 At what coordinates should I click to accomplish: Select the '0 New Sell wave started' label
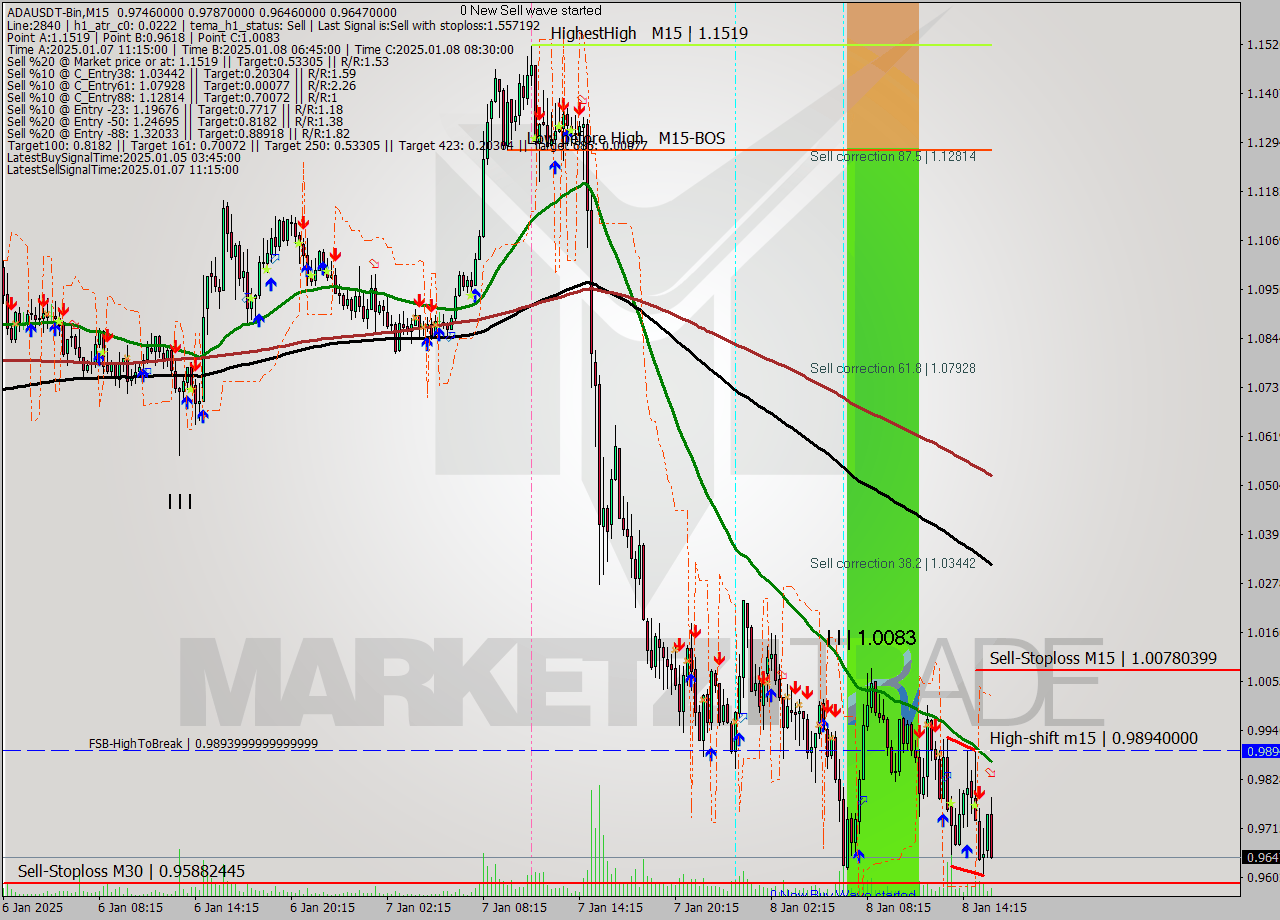tap(531, 11)
